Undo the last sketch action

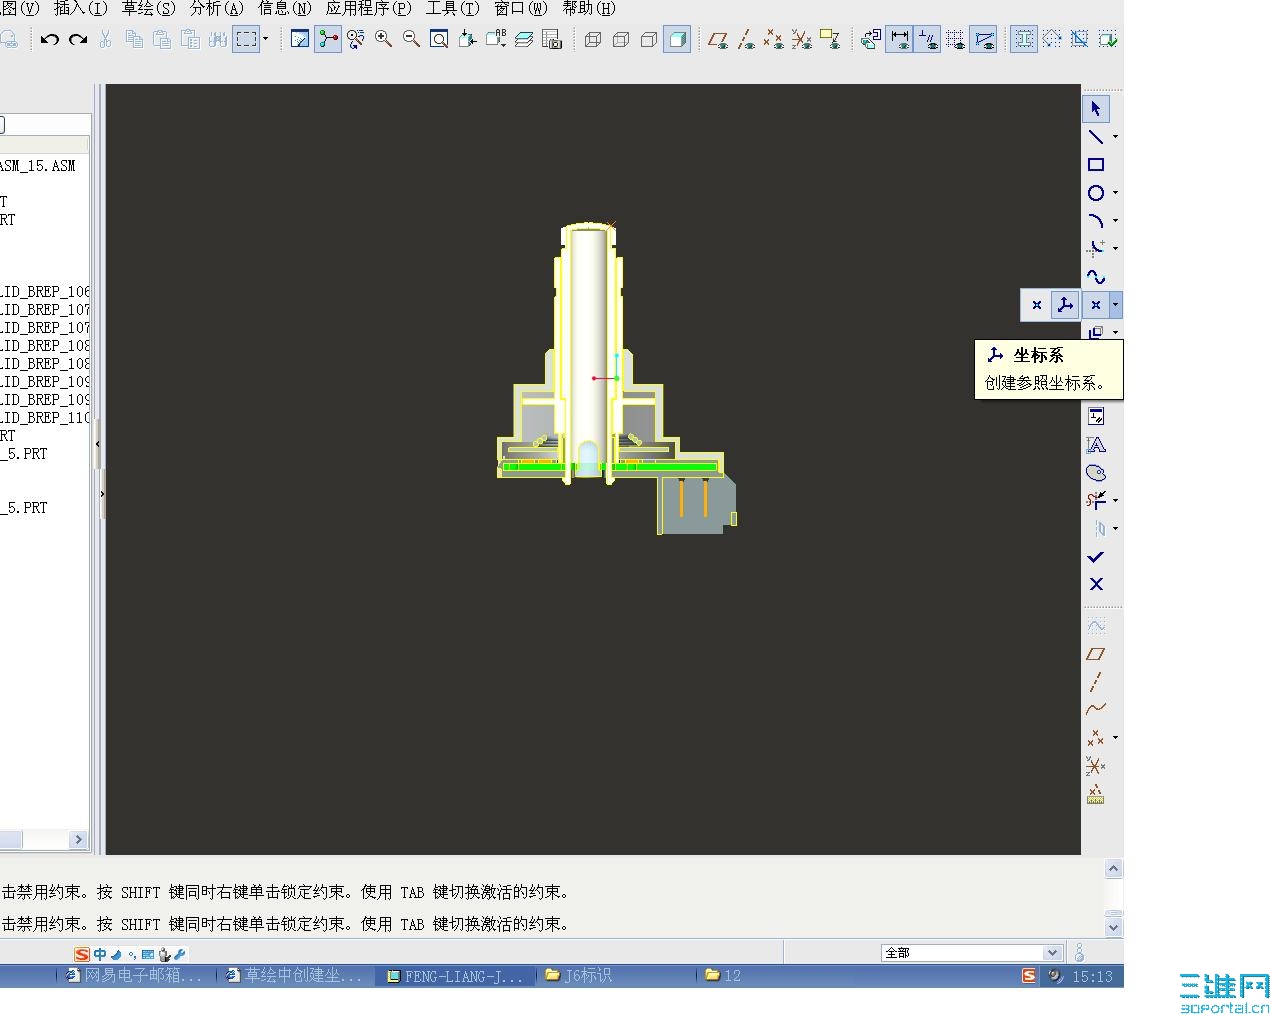50,39
